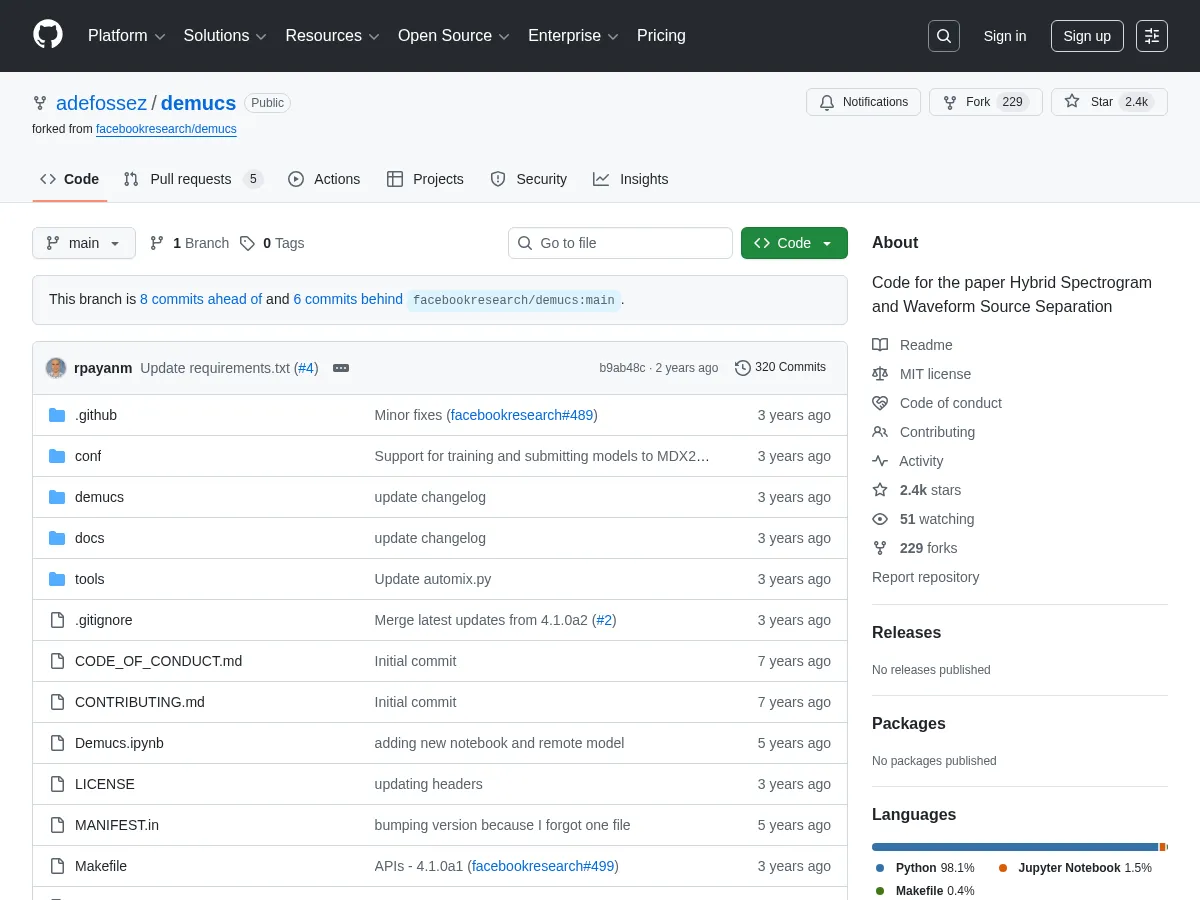The image size is (1200, 900).
Task: Click the tags icon showing 0 Tags
Action: click(247, 243)
